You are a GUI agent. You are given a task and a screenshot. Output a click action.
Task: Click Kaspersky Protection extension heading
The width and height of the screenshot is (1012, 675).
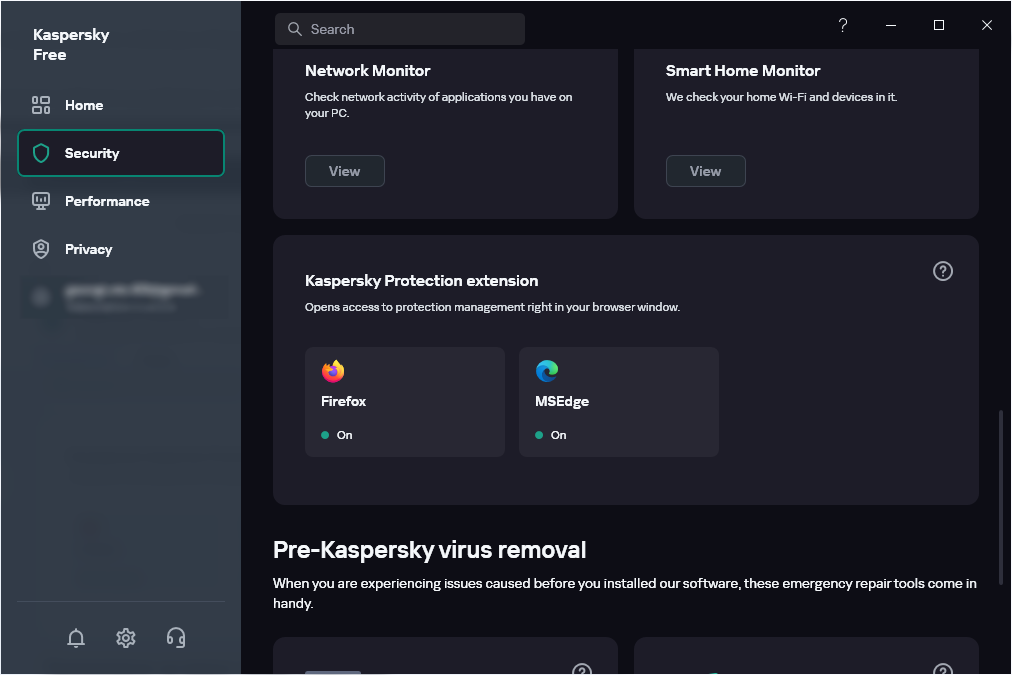coord(421,281)
